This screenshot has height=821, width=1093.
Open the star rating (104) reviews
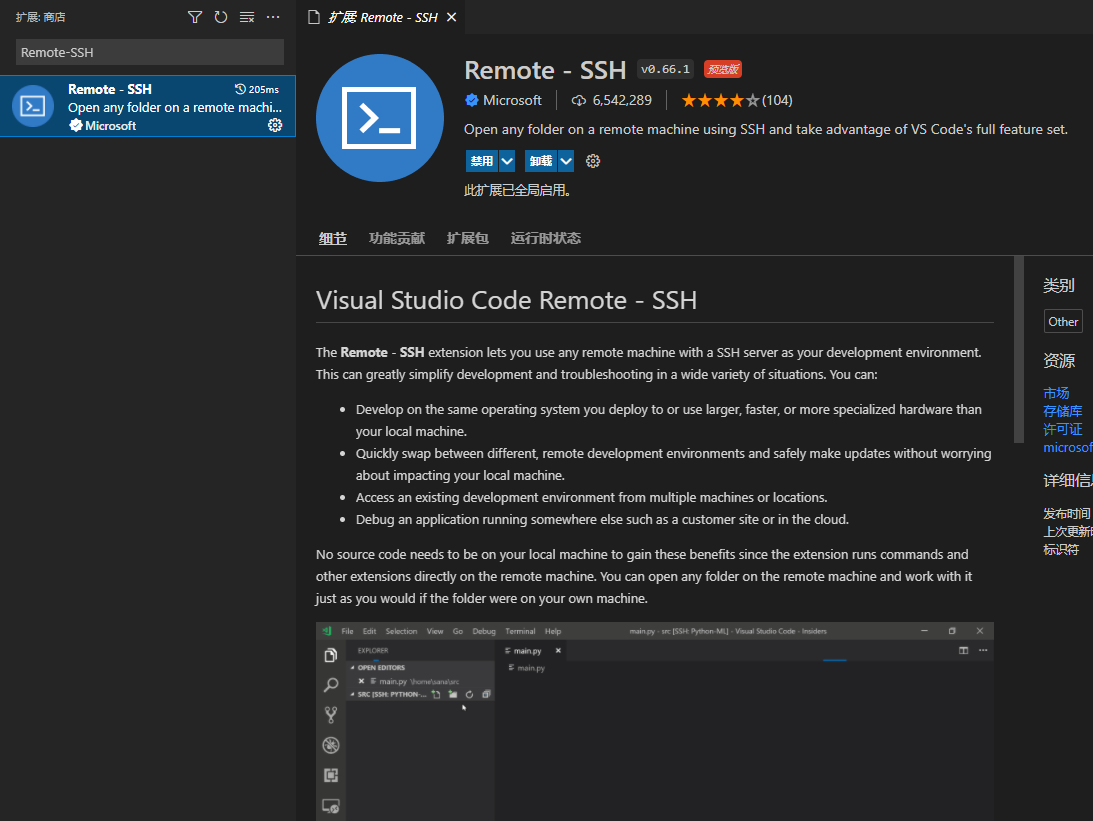737,100
